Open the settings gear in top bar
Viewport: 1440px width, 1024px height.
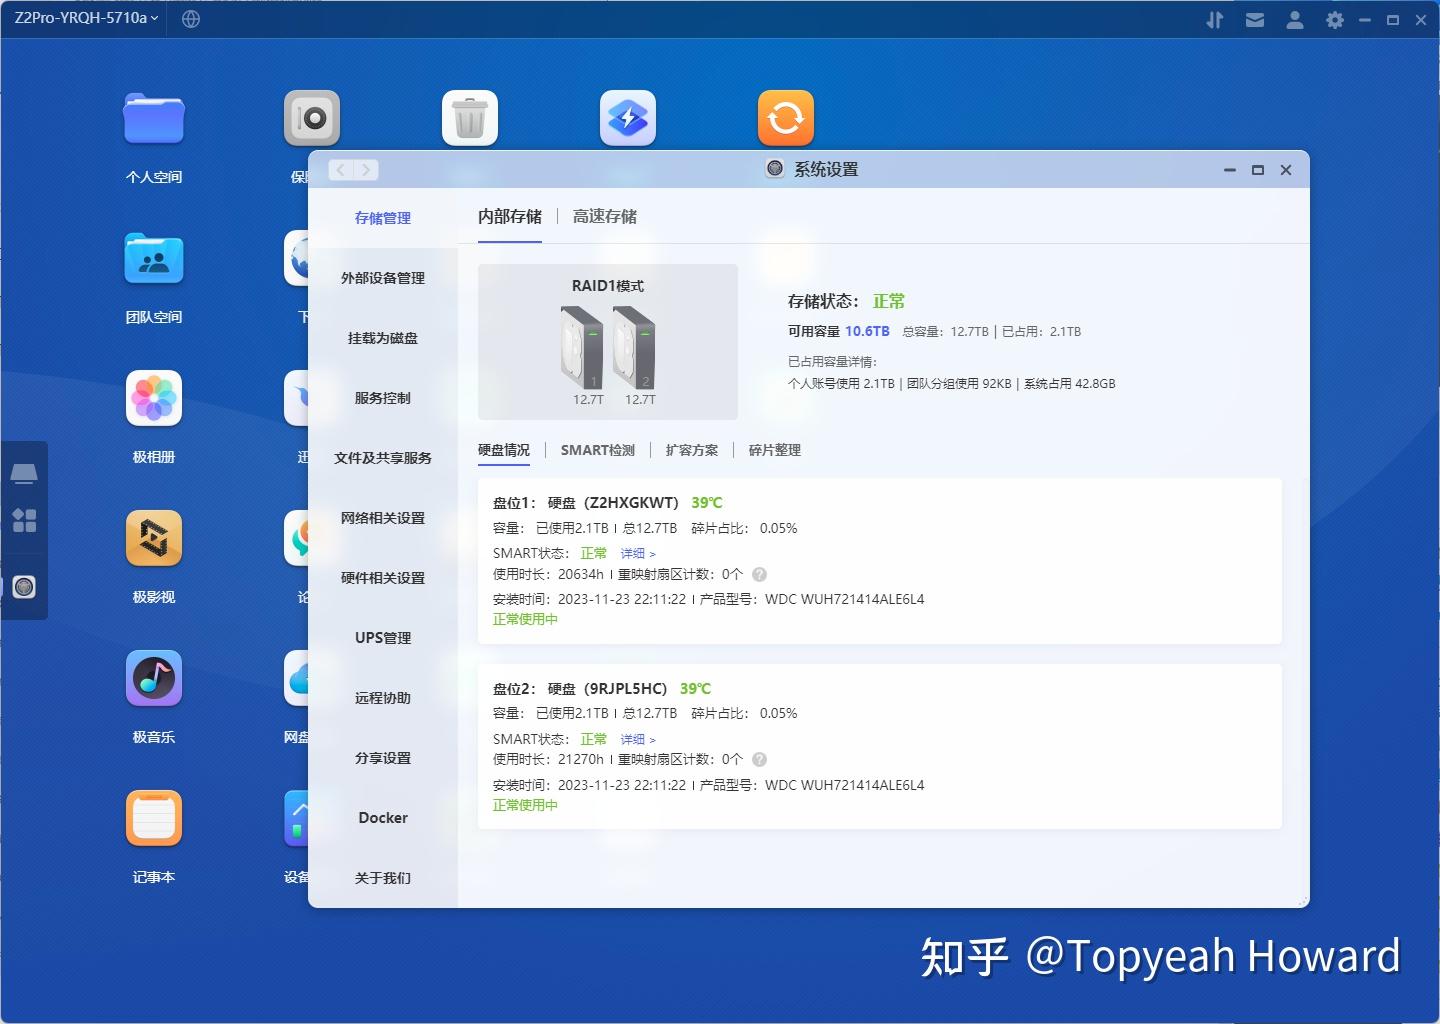pyautogui.click(x=1335, y=19)
